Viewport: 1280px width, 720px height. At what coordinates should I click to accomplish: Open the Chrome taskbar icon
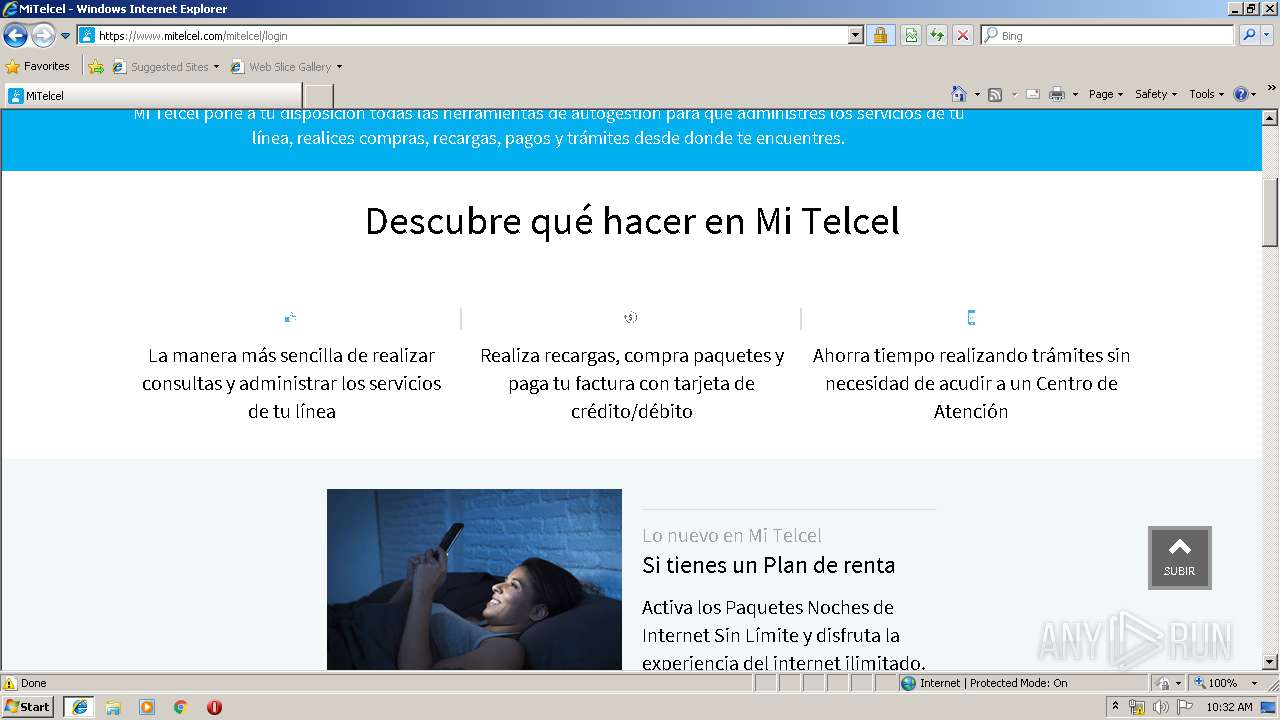pyautogui.click(x=181, y=707)
